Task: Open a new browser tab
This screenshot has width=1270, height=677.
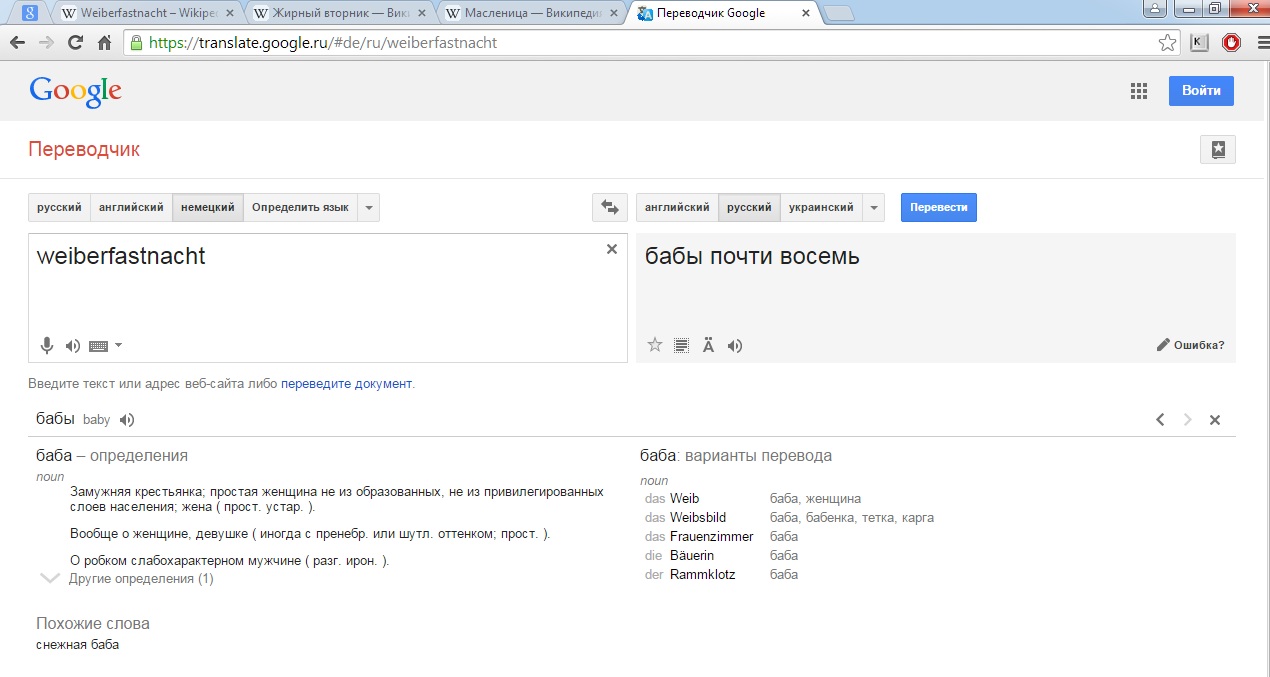Action: pos(838,14)
